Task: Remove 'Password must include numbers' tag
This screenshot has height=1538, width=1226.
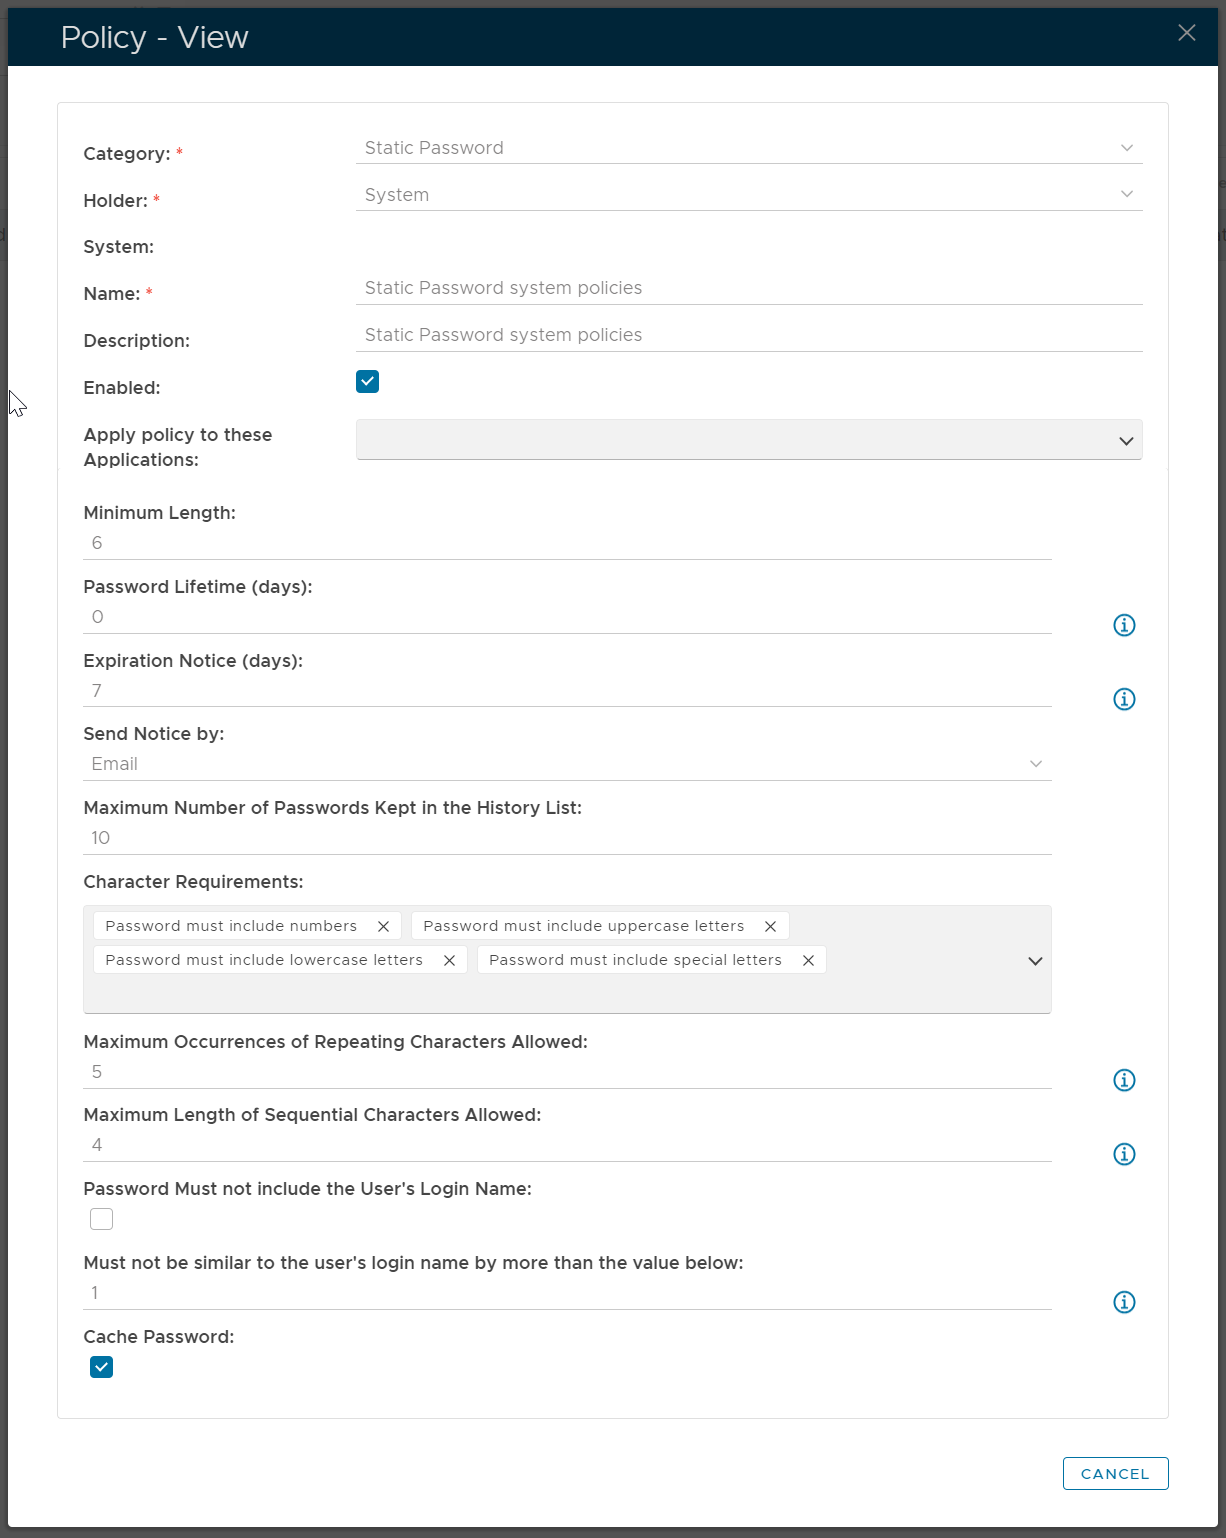Action: click(383, 927)
